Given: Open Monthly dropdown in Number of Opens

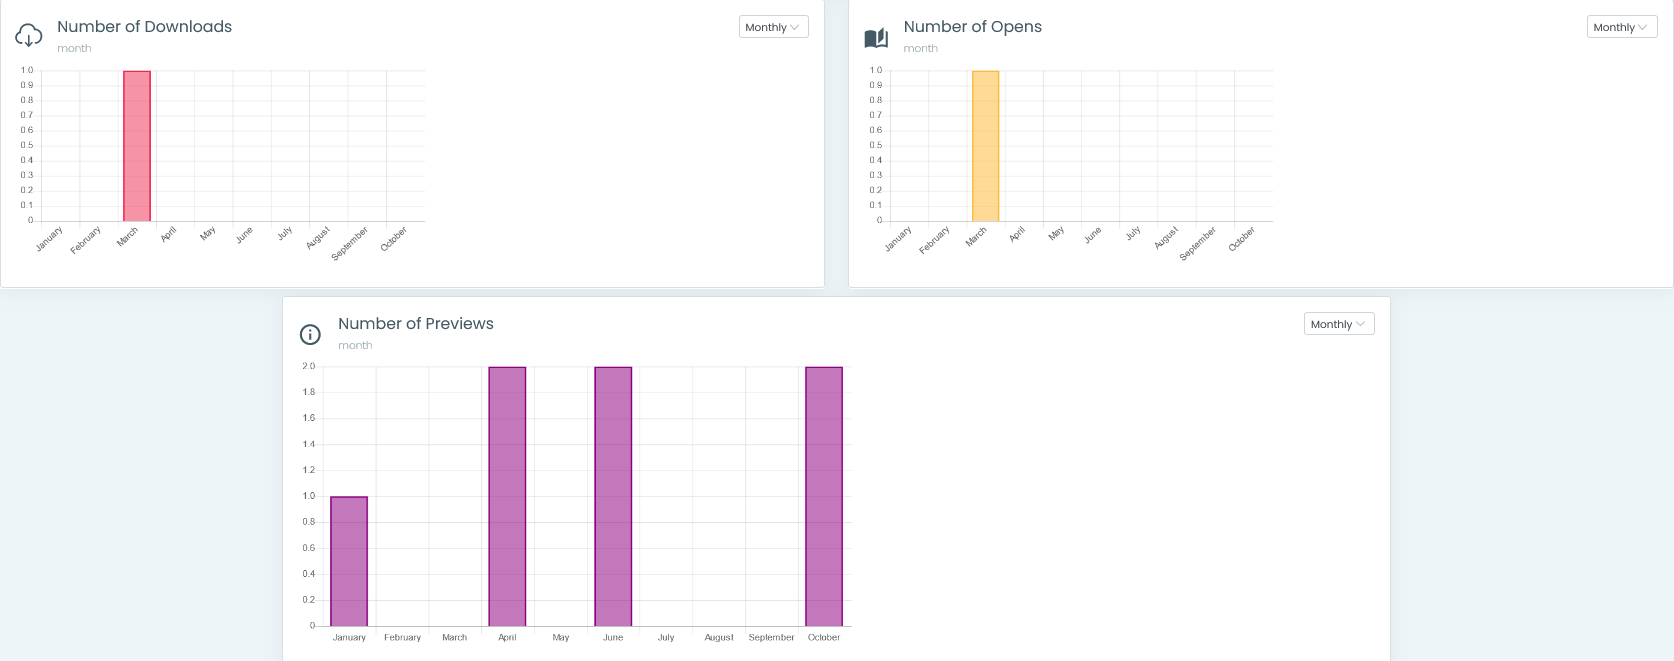Looking at the screenshot, I should coord(1621,27).
